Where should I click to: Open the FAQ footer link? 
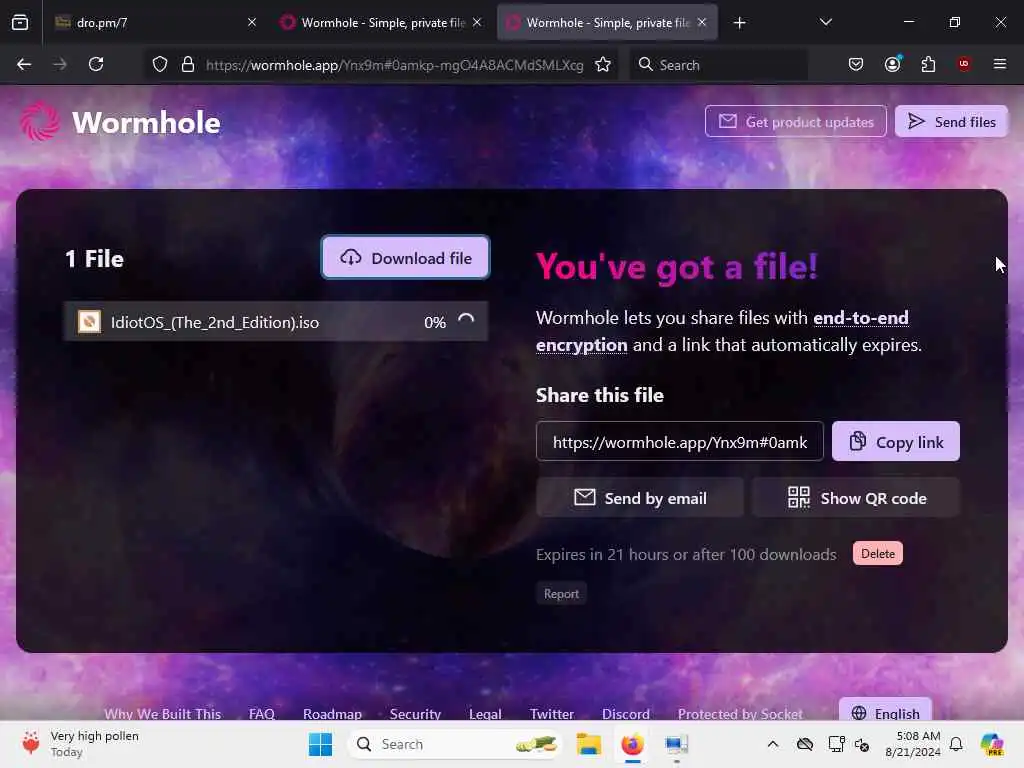[x=261, y=714]
